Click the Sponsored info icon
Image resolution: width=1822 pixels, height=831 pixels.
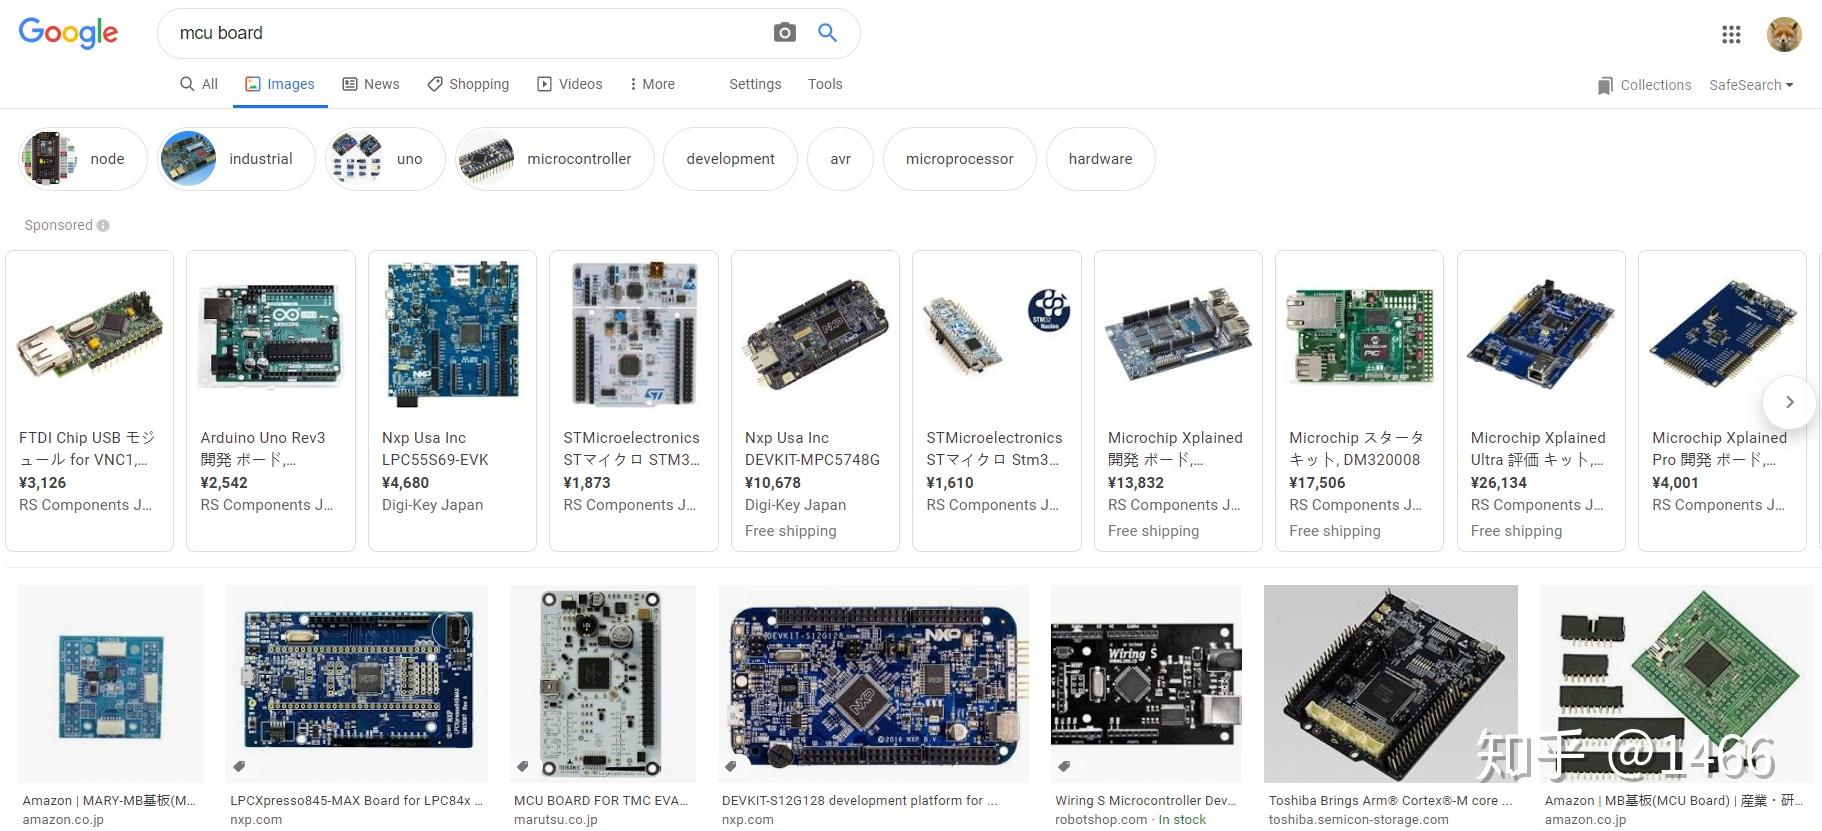click(x=103, y=226)
